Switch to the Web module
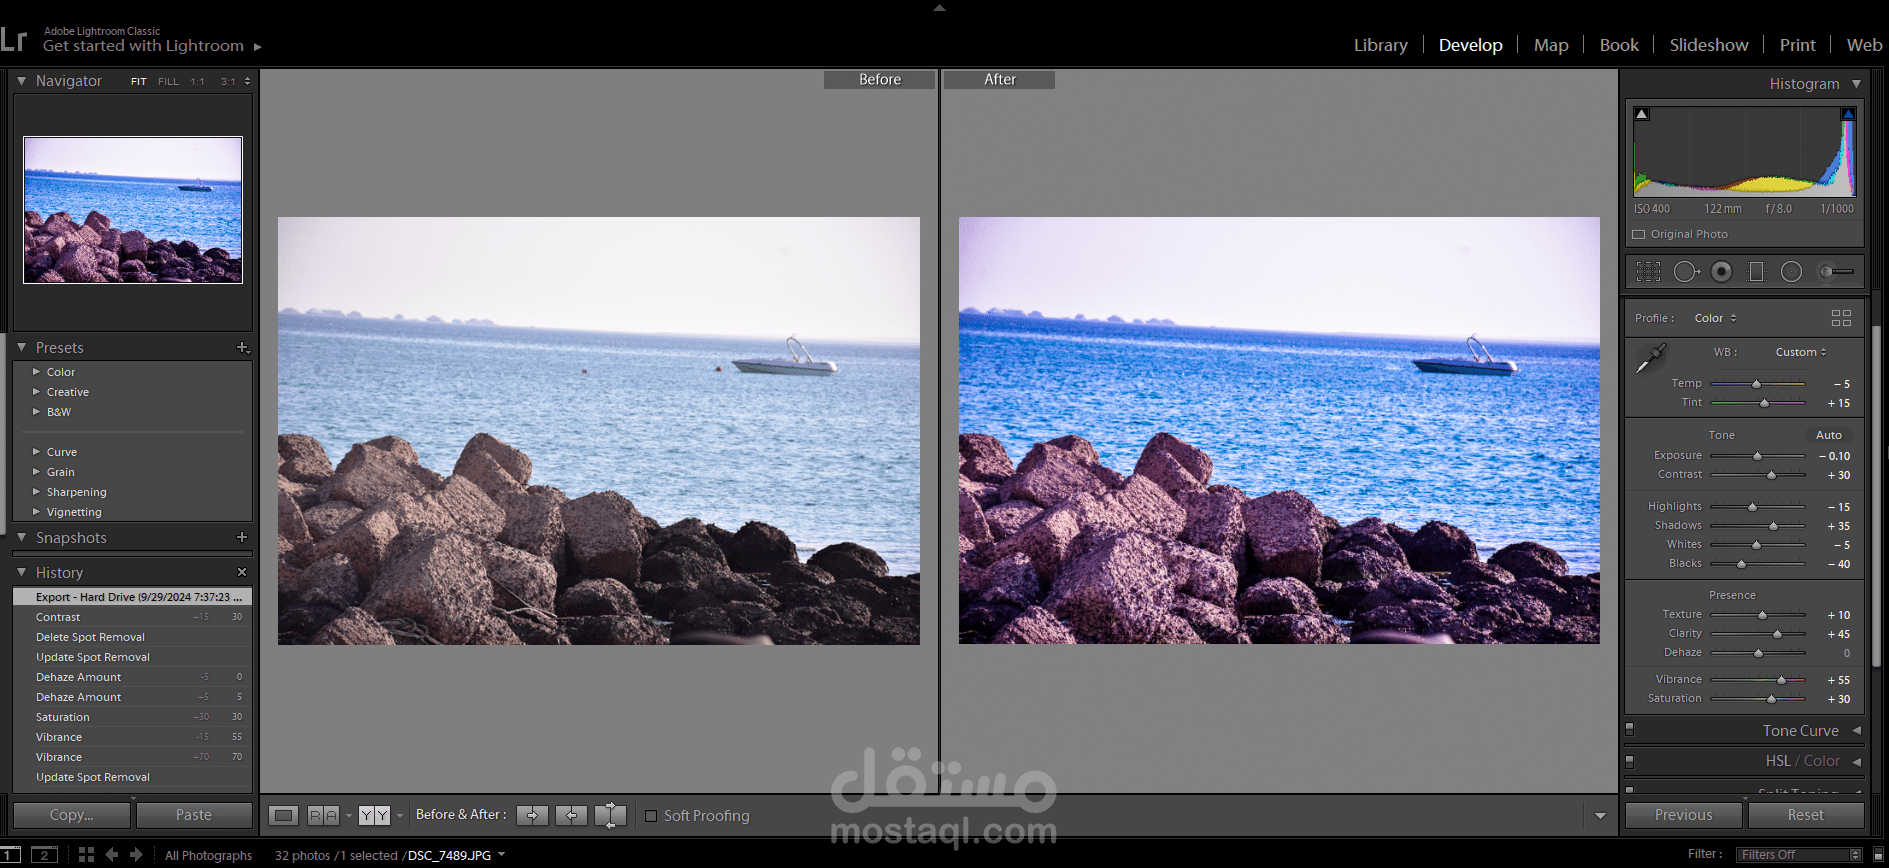 click(1864, 45)
